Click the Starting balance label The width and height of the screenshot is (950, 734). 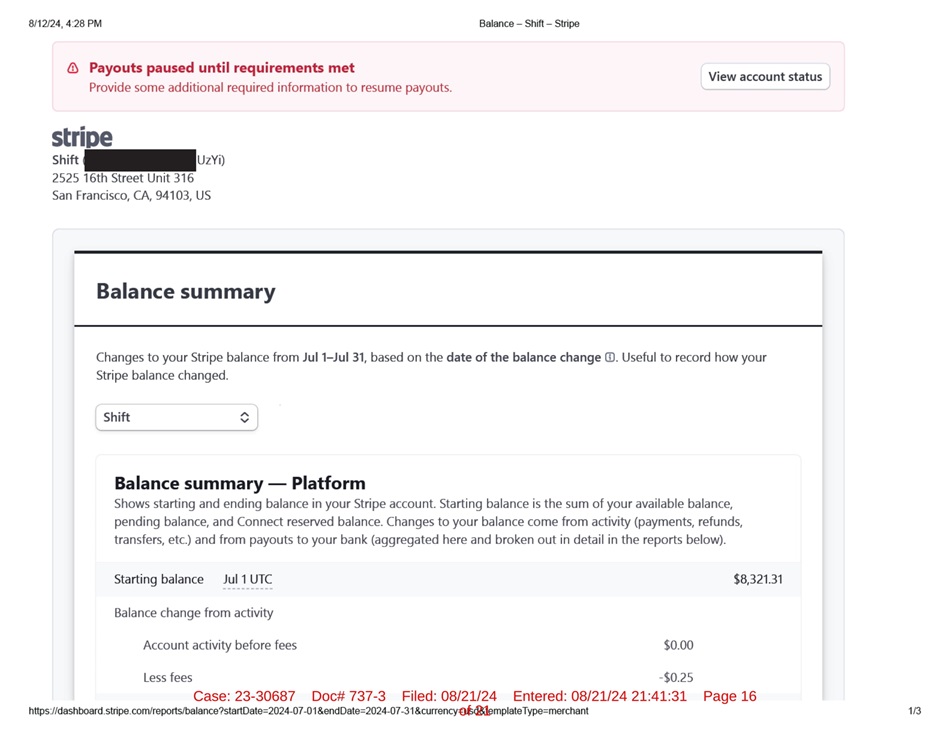click(158, 580)
